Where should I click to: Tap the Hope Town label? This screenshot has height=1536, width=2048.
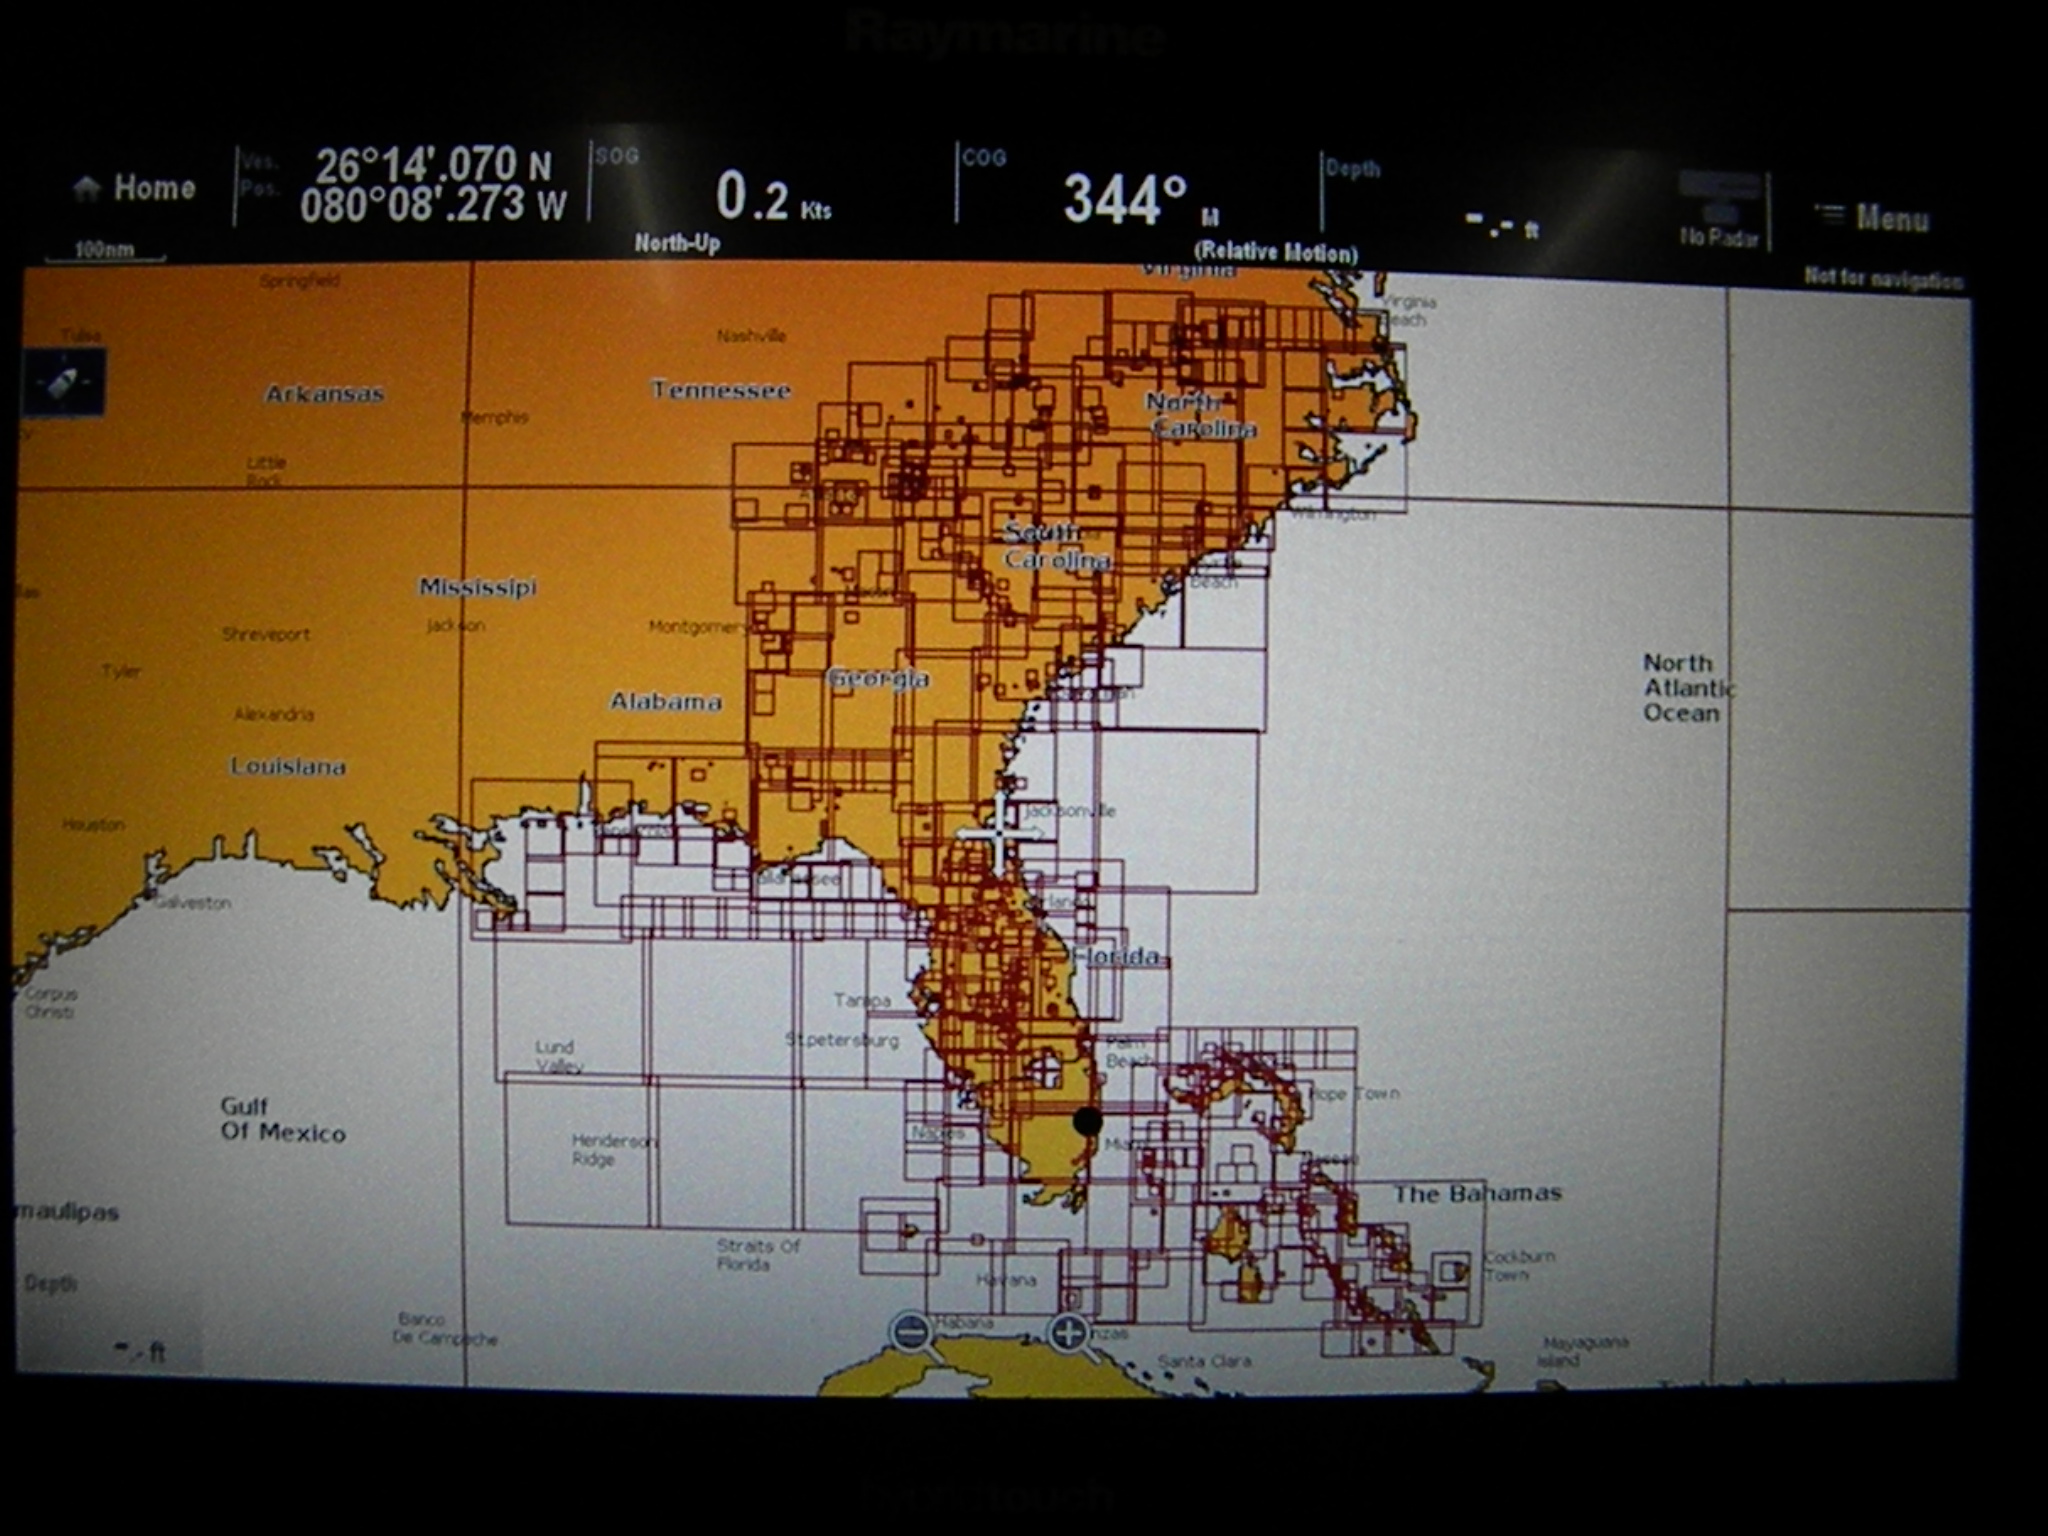point(1353,1093)
